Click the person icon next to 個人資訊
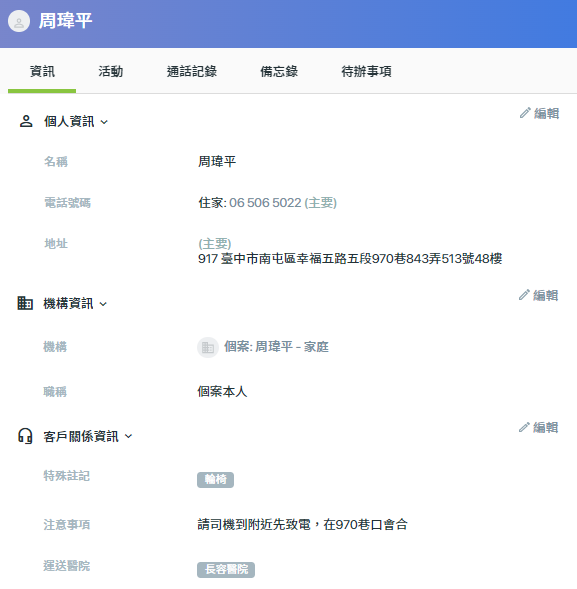Viewport: 577px width, 589px height. pyautogui.click(x=26, y=121)
